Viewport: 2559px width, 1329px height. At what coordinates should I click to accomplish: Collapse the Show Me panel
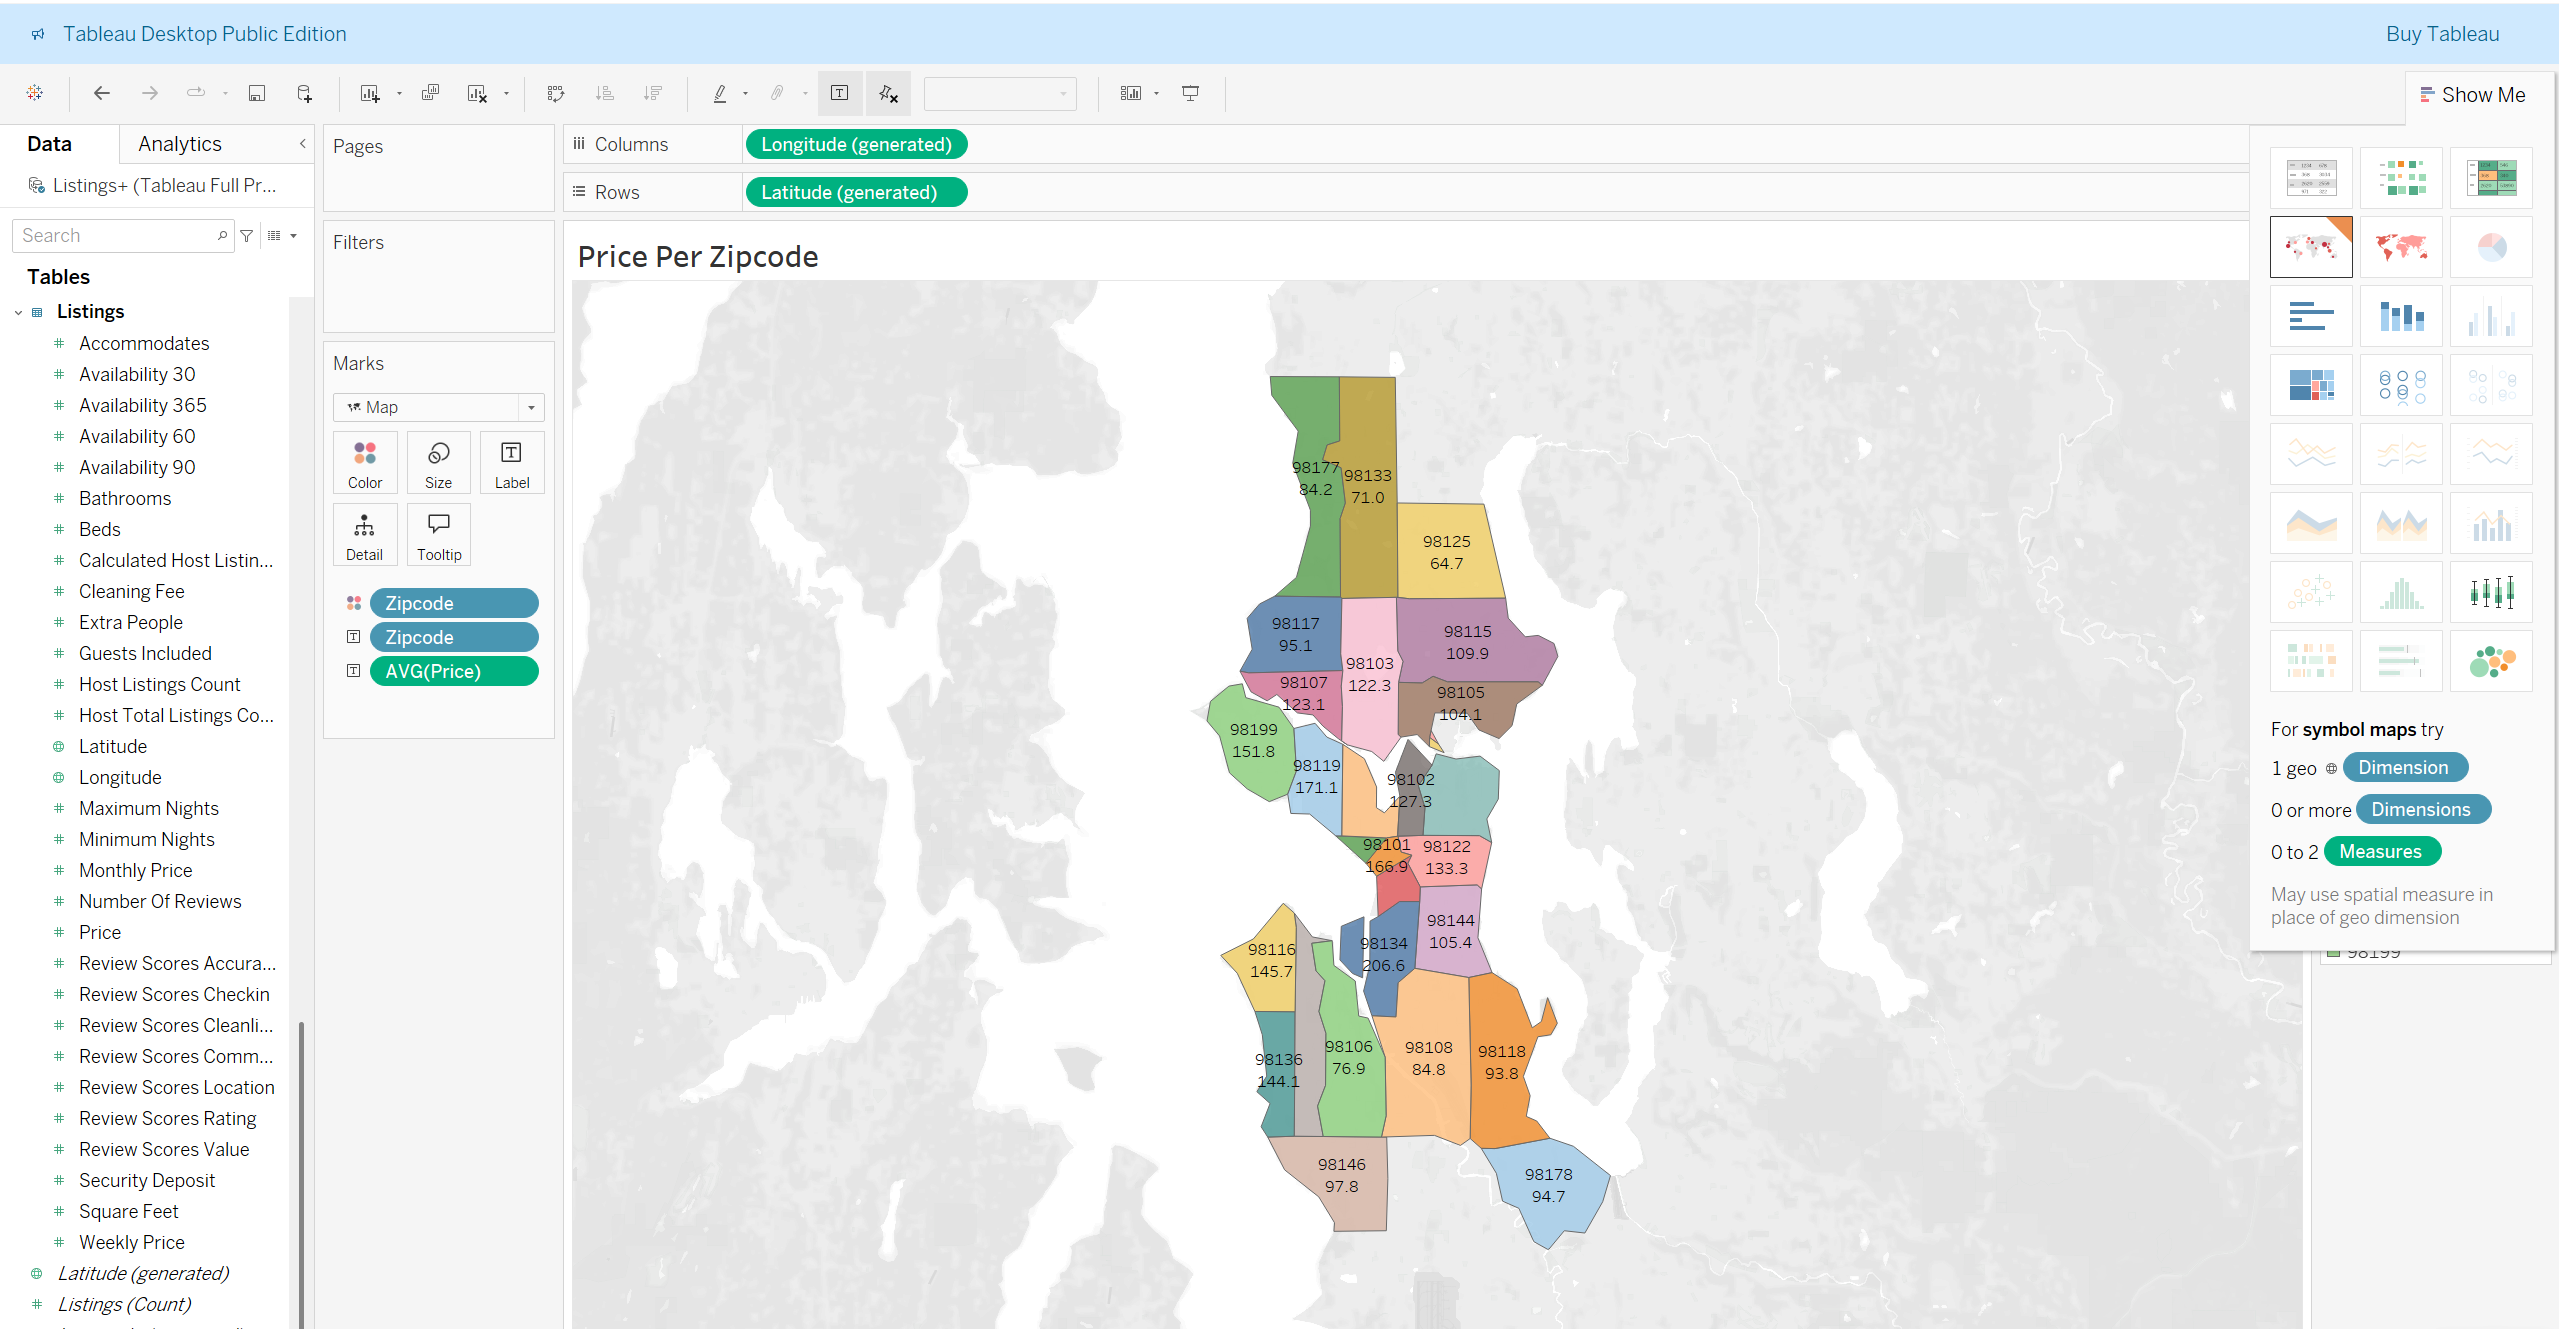2472,95
